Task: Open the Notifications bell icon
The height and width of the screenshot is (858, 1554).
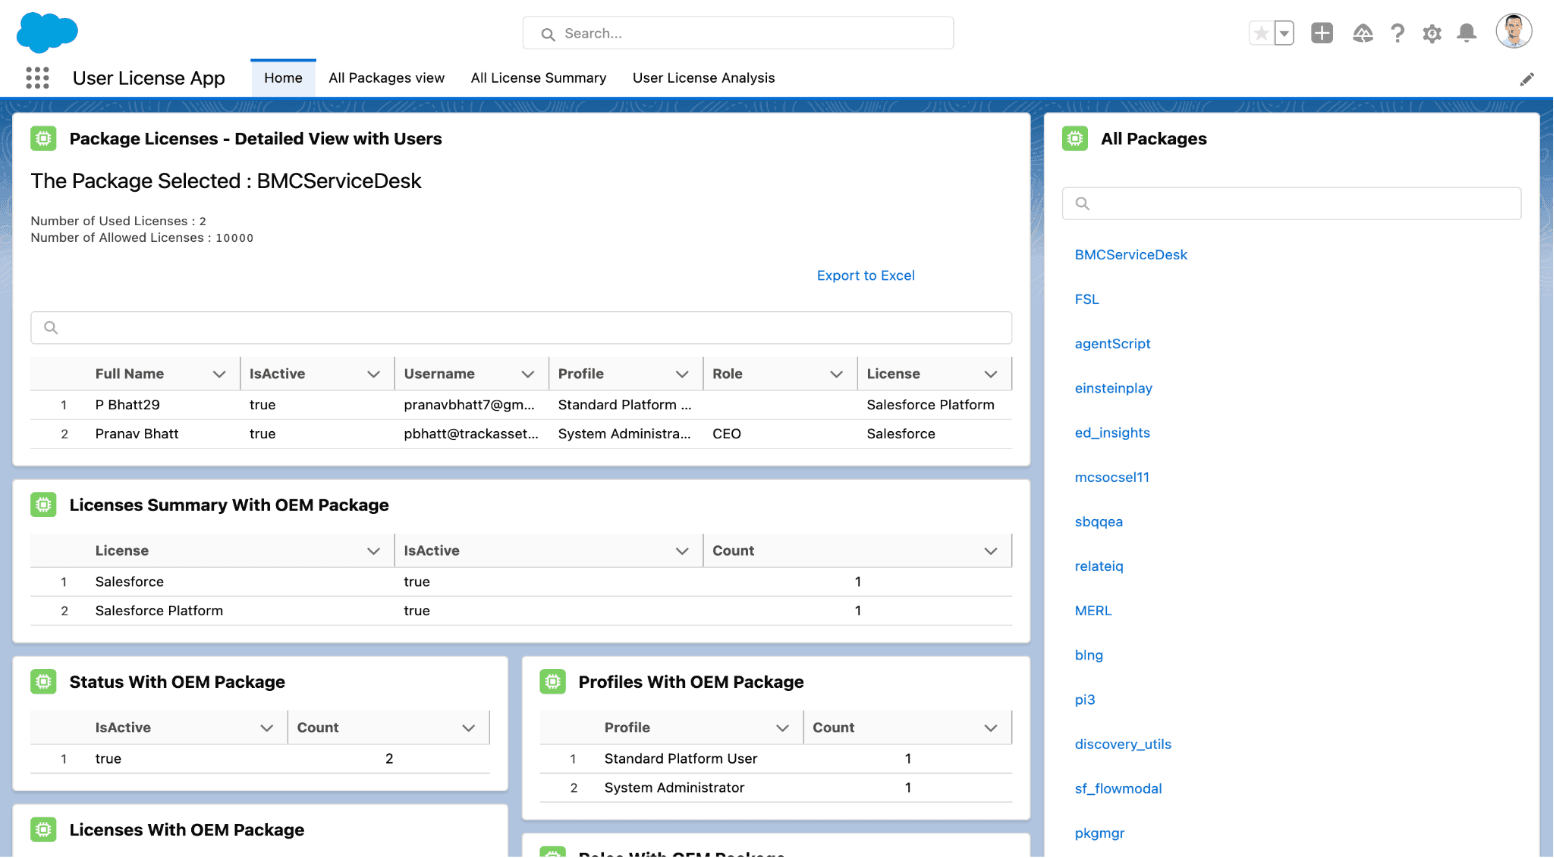Action: [x=1466, y=33]
